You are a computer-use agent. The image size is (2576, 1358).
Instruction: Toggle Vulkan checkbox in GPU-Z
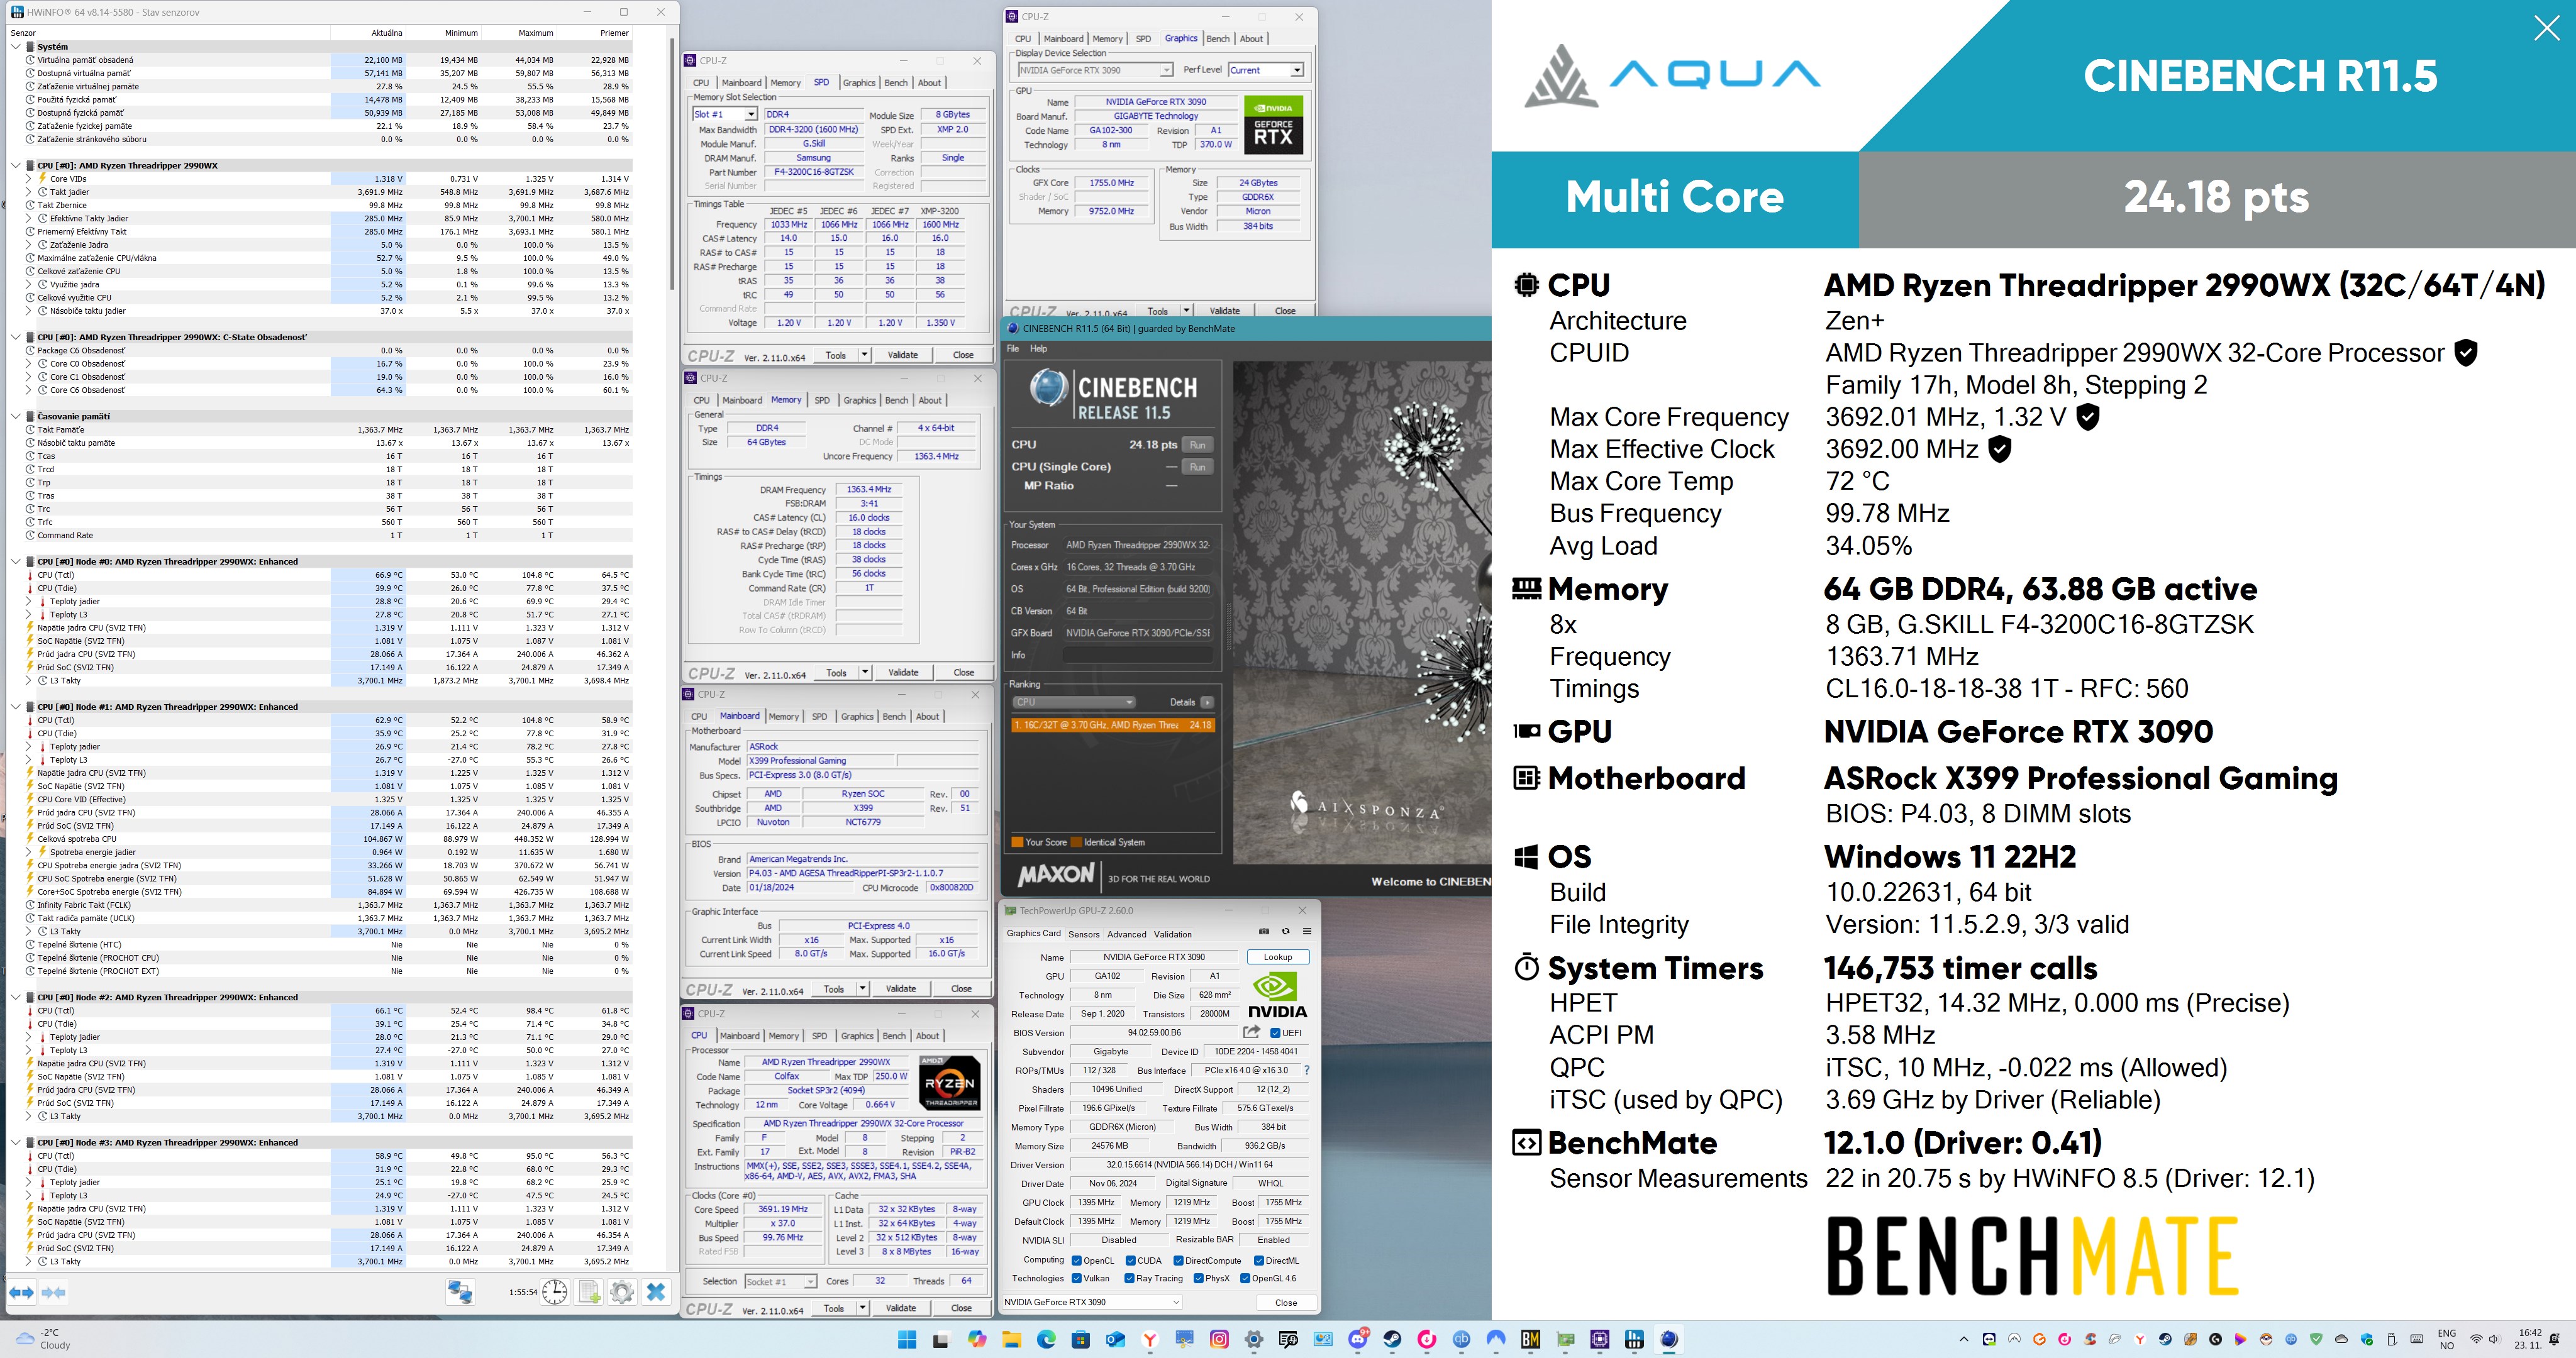(x=1077, y=1278)
